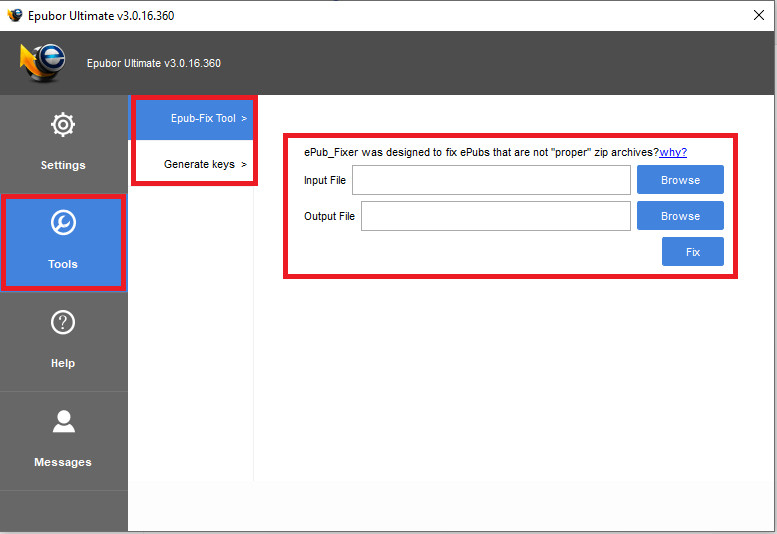Click the ePub_Fixer description text

pos(481,152)
